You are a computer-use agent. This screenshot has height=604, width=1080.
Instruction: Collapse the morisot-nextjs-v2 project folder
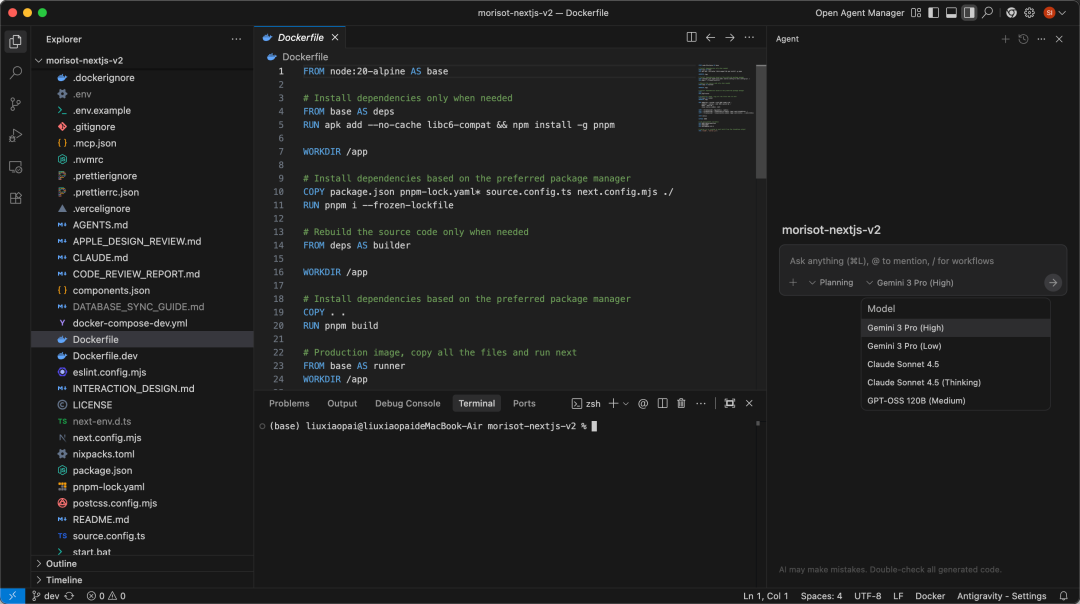coord(84,60)
